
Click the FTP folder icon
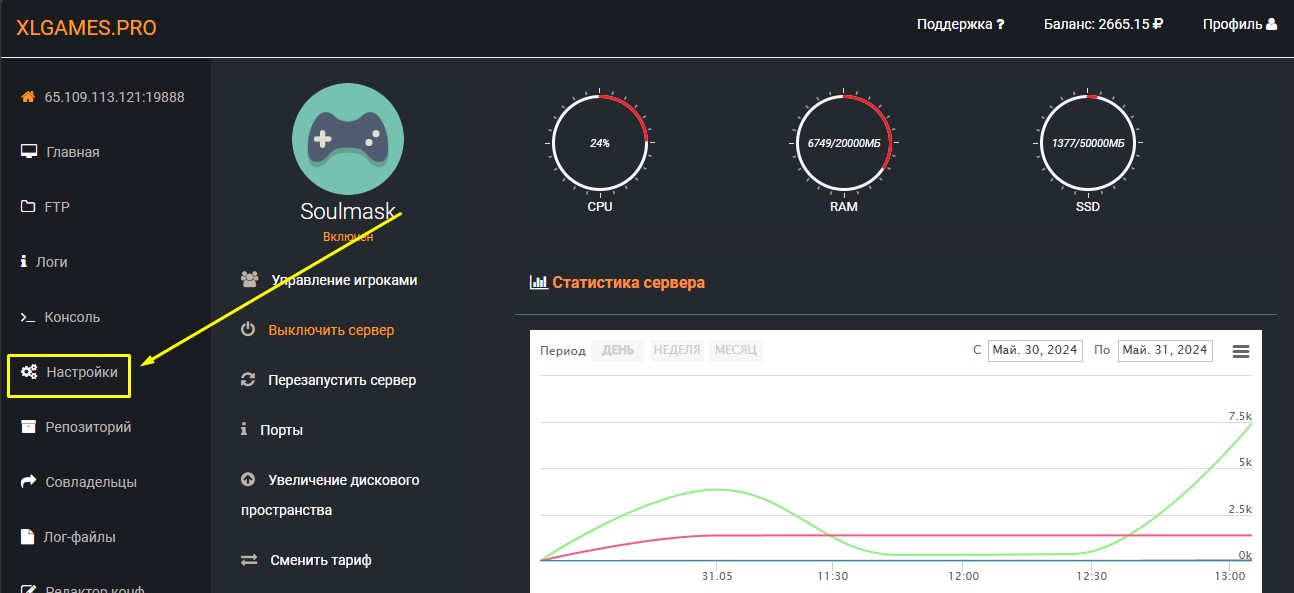(28, 207)
